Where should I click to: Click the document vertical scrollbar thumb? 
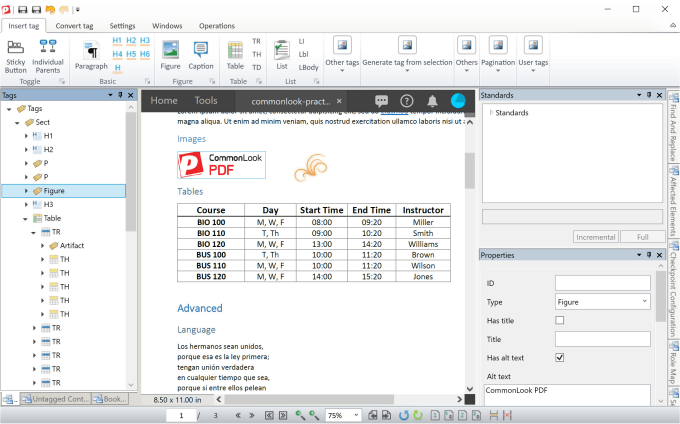pyautogui.click(x=470, y=170)
